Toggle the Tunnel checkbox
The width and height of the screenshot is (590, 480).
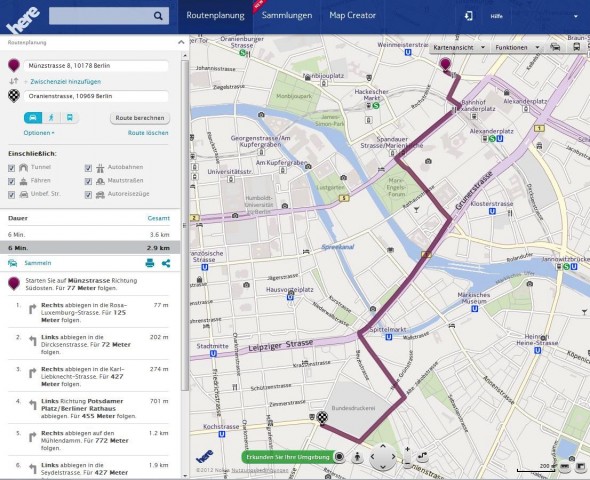tap(12, 168)
